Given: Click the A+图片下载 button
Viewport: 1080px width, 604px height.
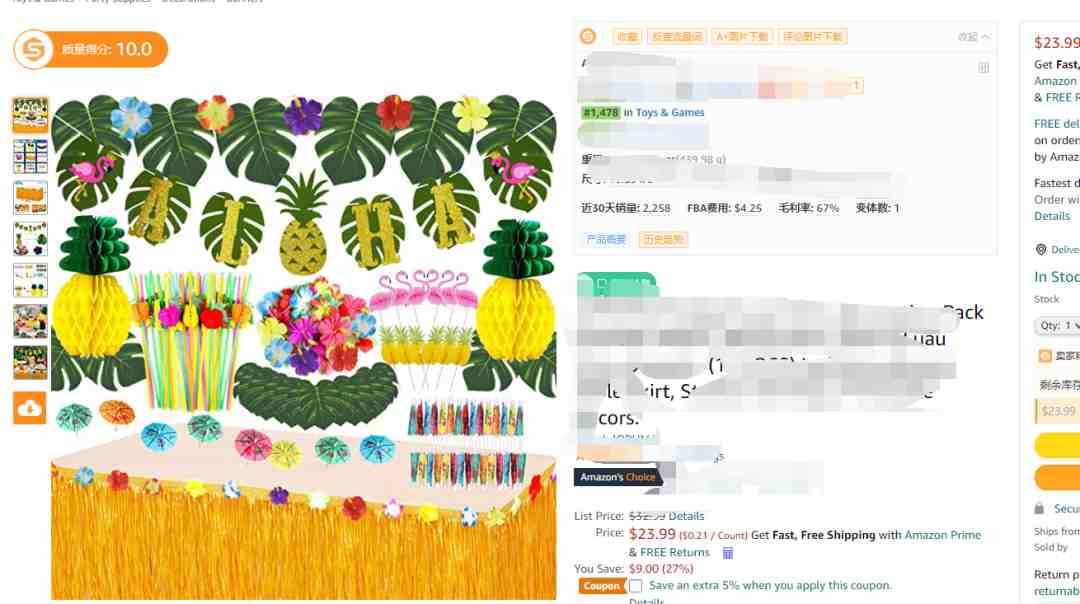Looking at the screenshot, I should coord(742,37).
